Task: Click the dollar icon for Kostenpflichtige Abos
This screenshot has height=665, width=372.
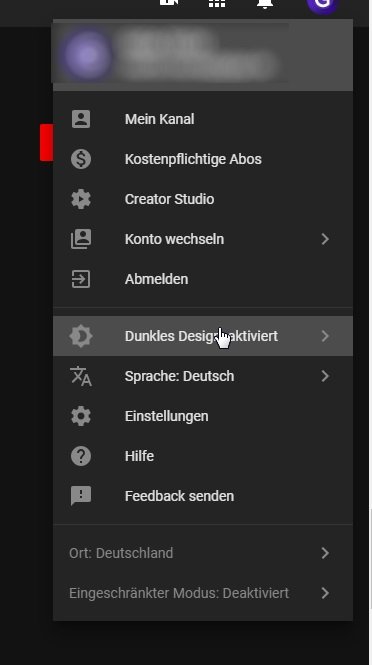Action: (81, 159)
